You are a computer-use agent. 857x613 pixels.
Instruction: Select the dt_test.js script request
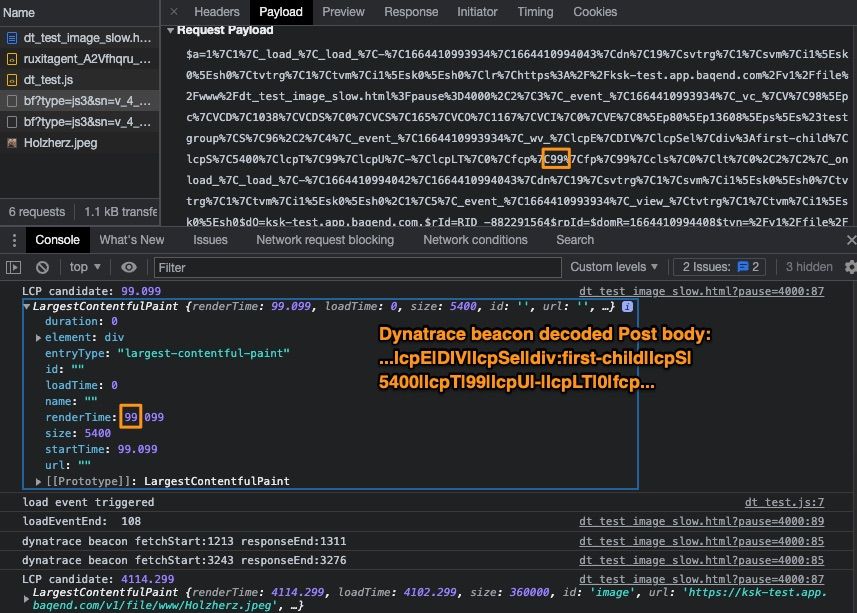point(47,80)
